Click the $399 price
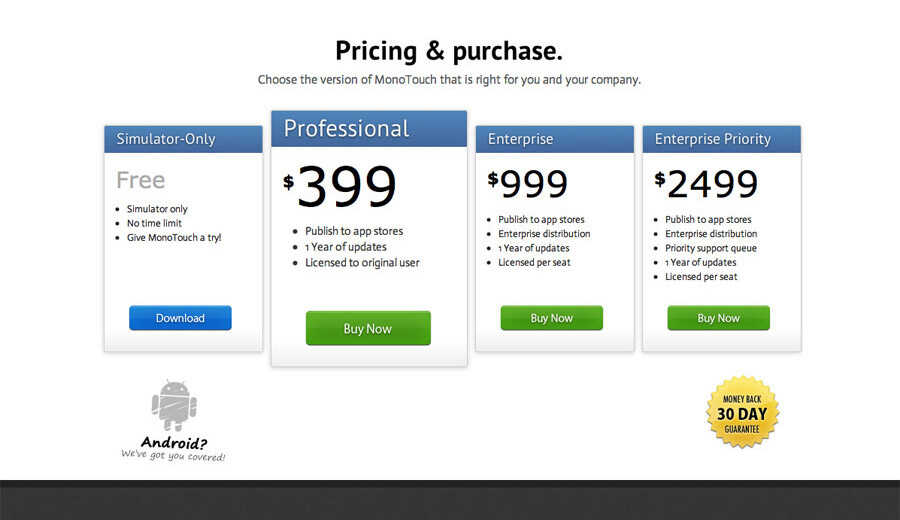Viewport: 900px width, 520px height. (x=340, y=186)
